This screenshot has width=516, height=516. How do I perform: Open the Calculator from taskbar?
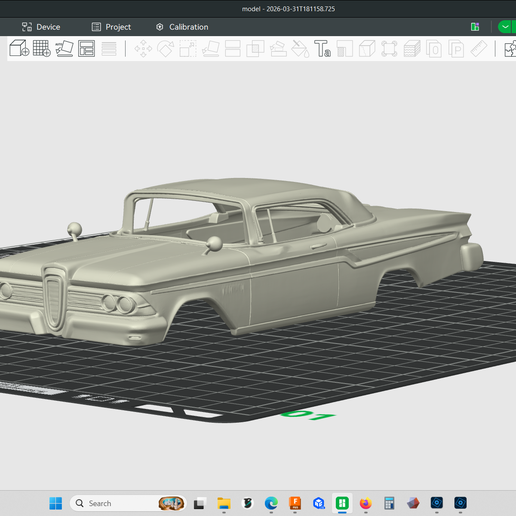point(389,503)
